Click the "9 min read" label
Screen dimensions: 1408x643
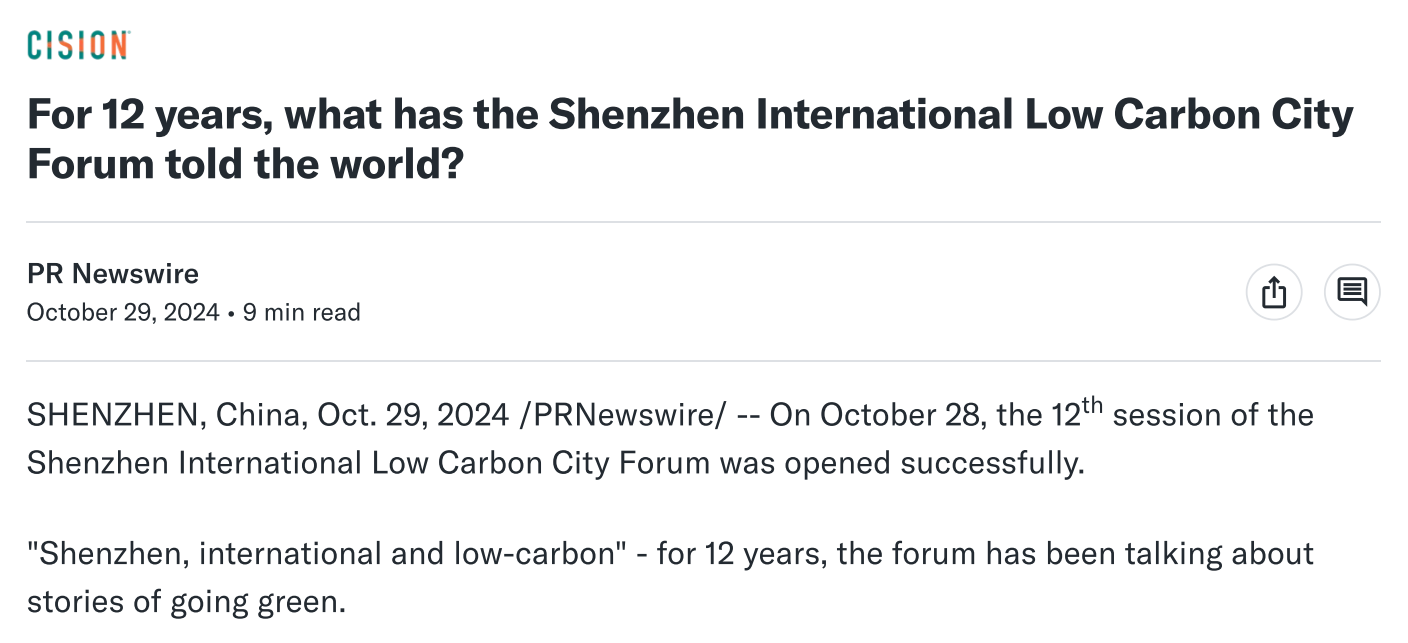pos(302,312)
